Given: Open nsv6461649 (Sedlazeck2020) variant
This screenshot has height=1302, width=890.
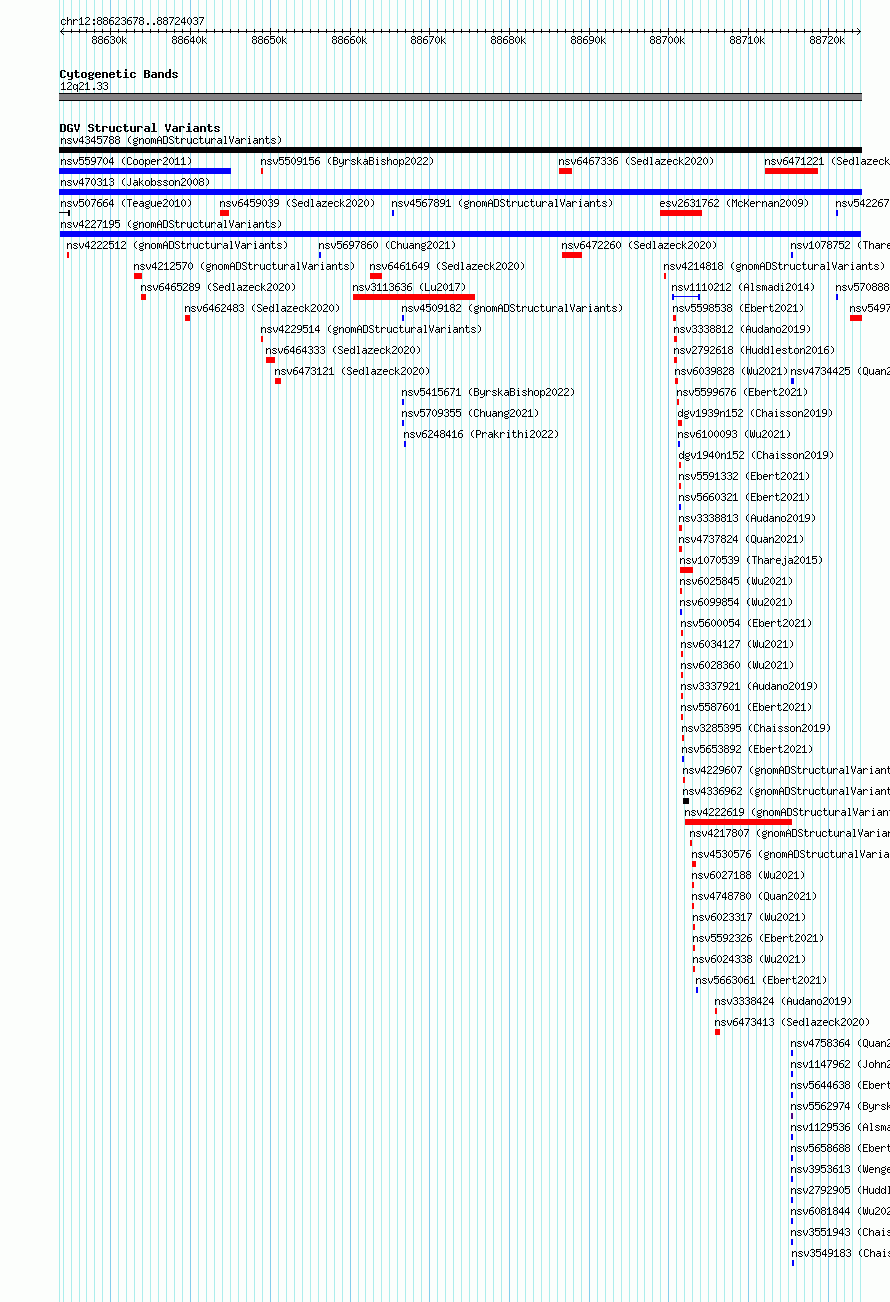Looking at the screenshot, I should 447,266.
